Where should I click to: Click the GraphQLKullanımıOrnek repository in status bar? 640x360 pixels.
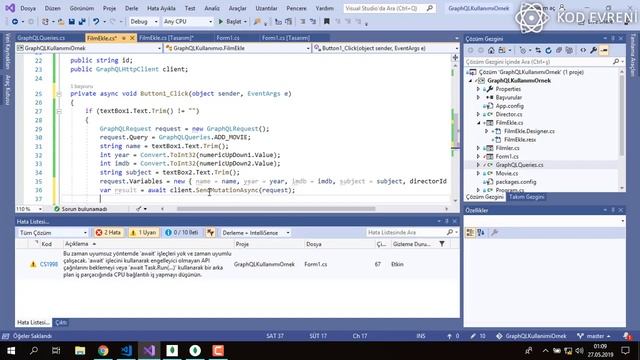coord(531,336)
